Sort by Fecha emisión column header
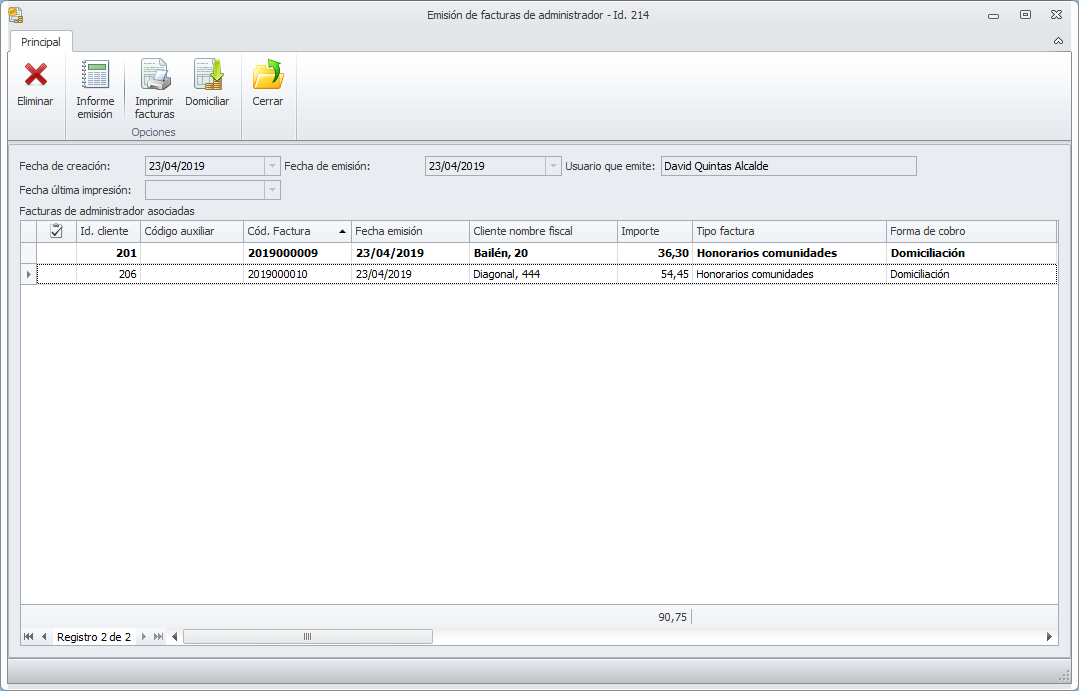This screenshot has height=691, width=1079. 410,231
